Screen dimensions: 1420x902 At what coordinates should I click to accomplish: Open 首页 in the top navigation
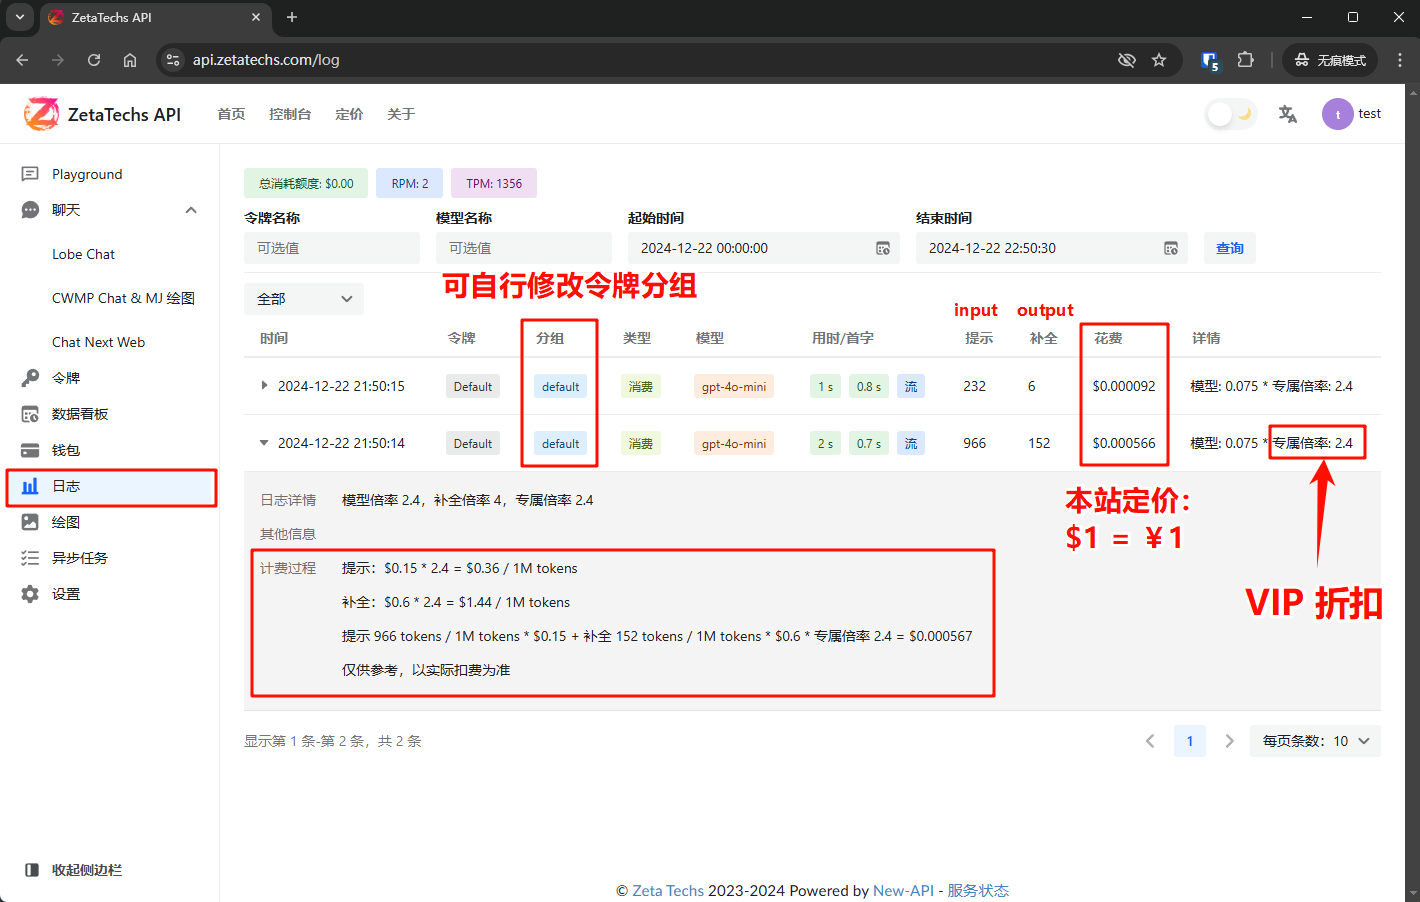pos(231,114)
